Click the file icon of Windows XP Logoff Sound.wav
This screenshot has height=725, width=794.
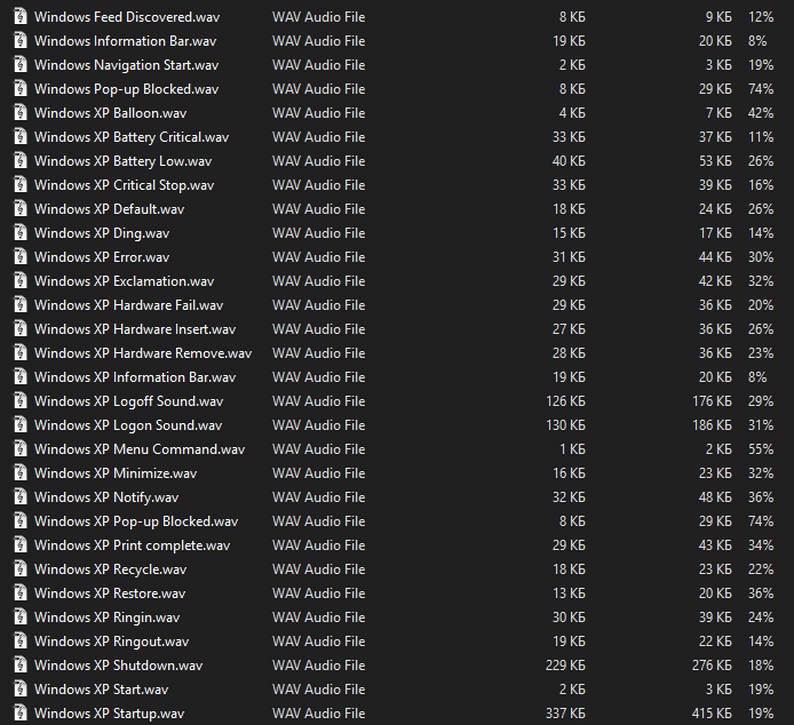click(20, 401)
